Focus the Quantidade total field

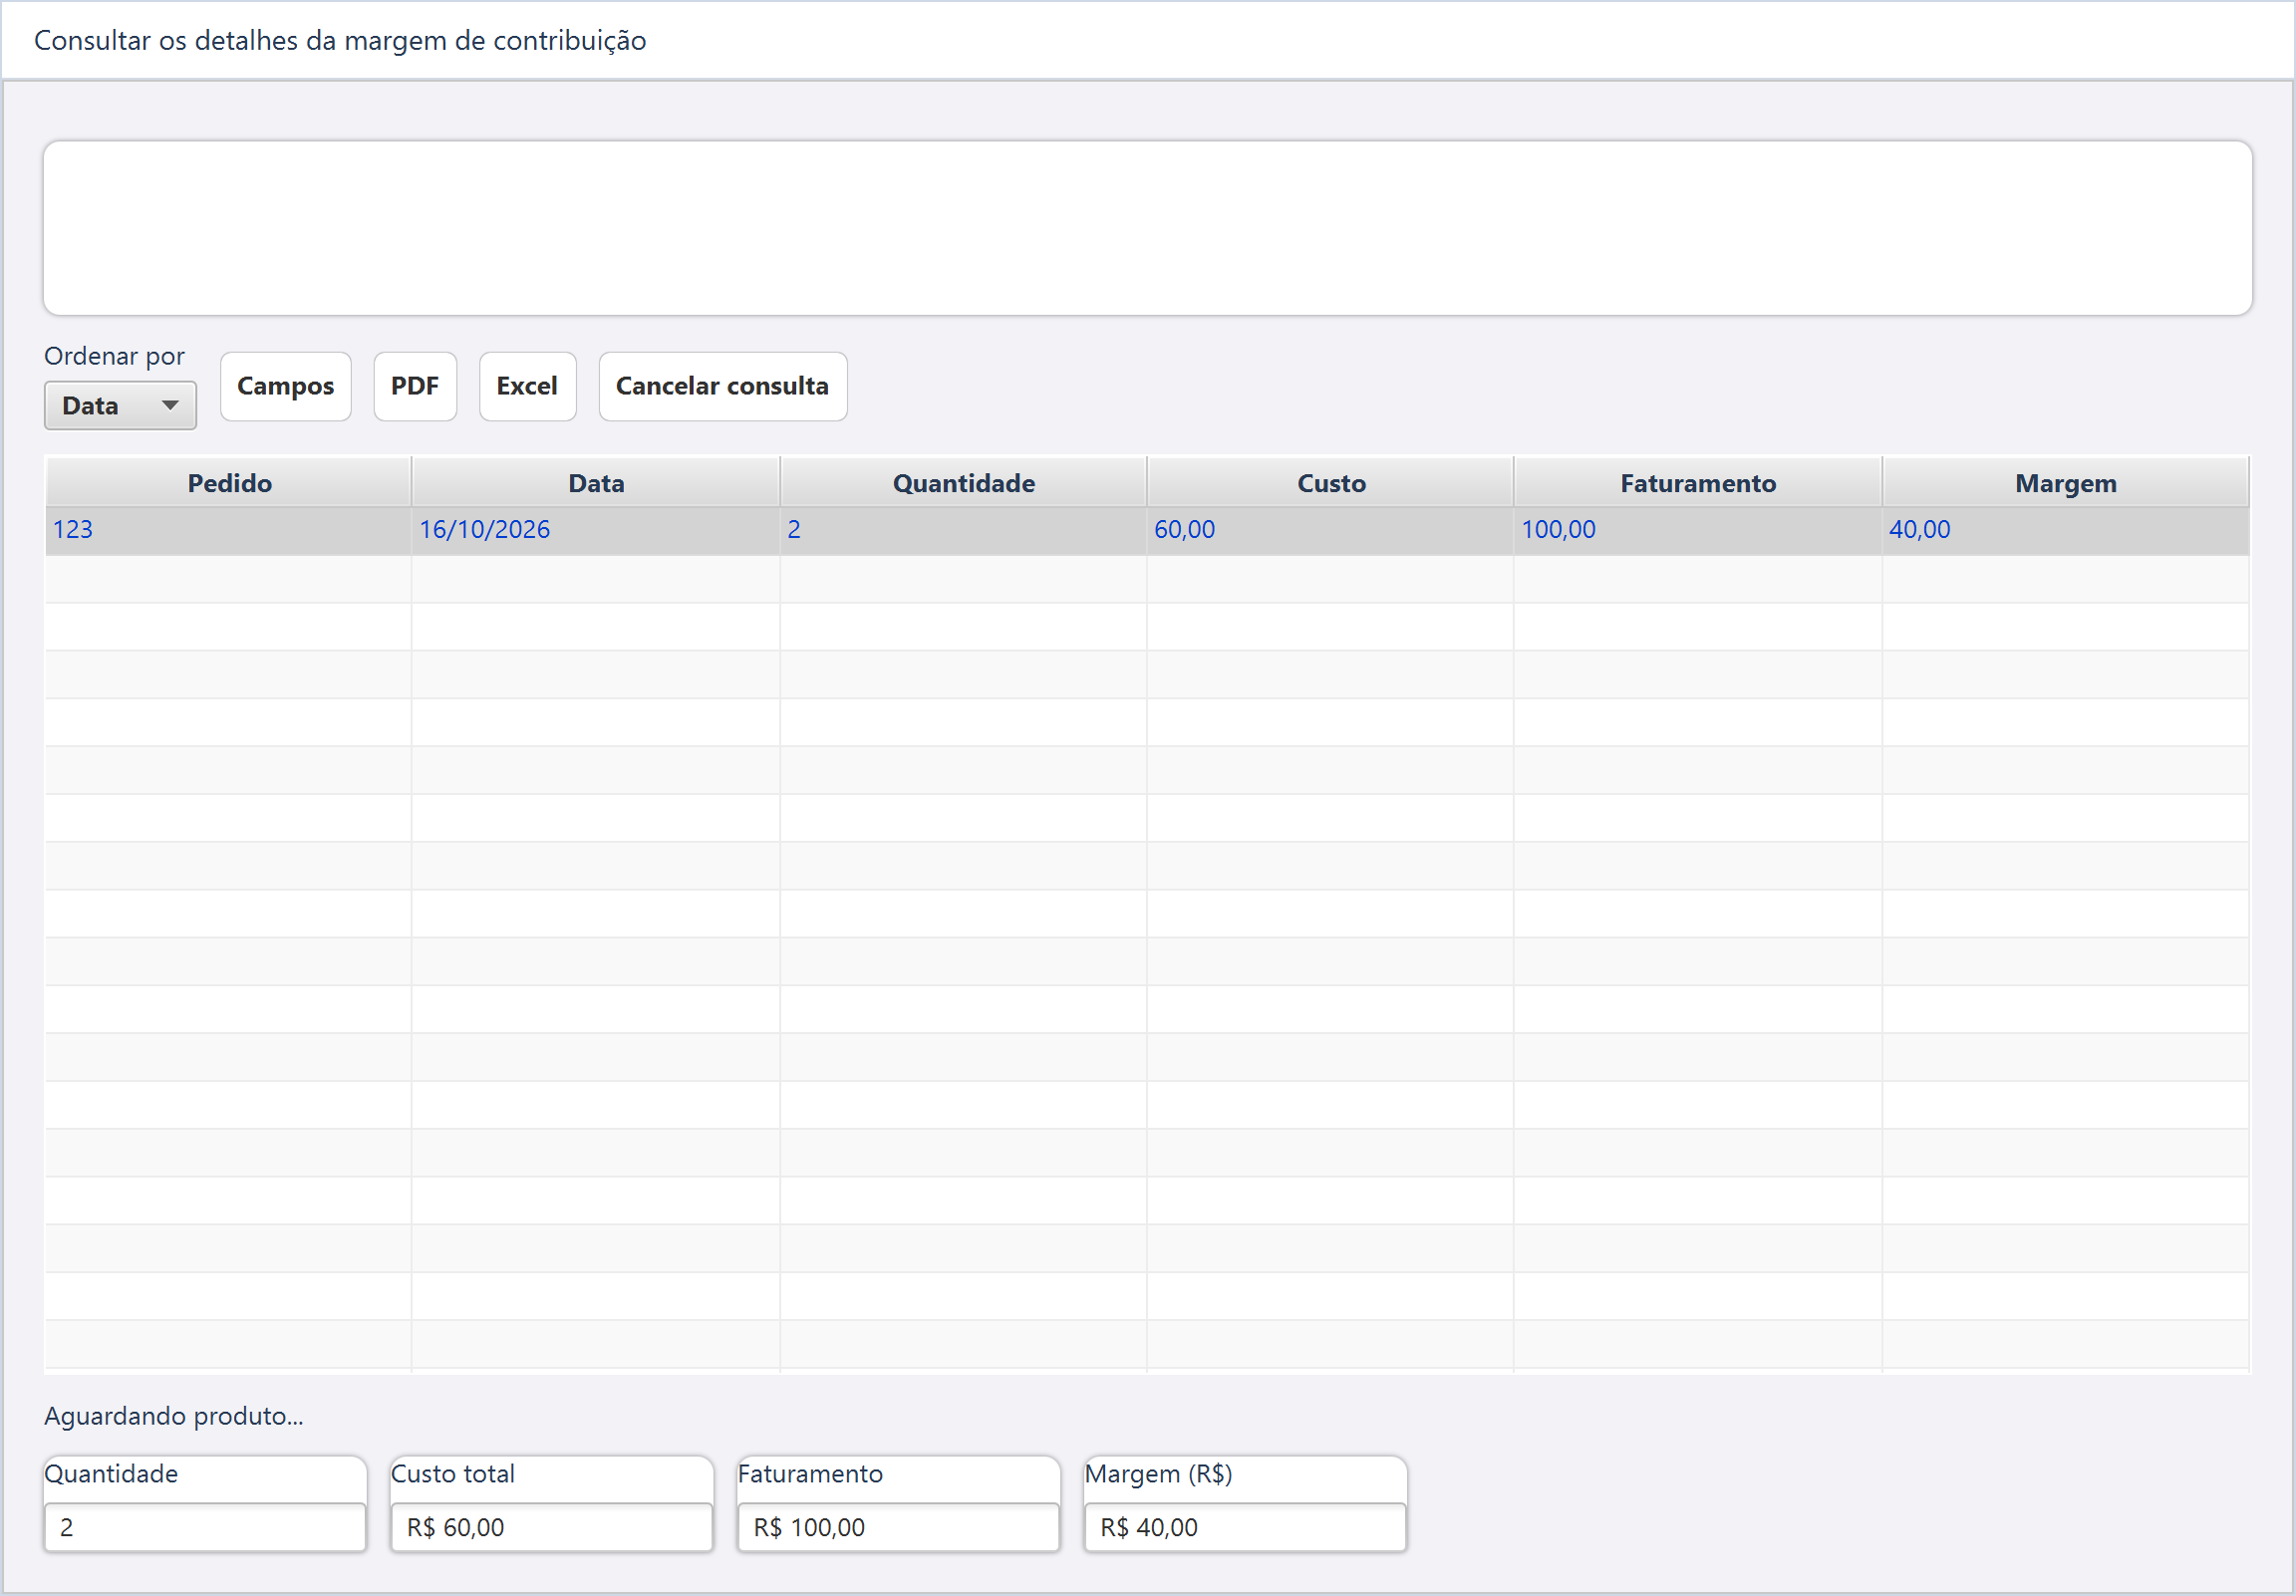click(205, 1527)
